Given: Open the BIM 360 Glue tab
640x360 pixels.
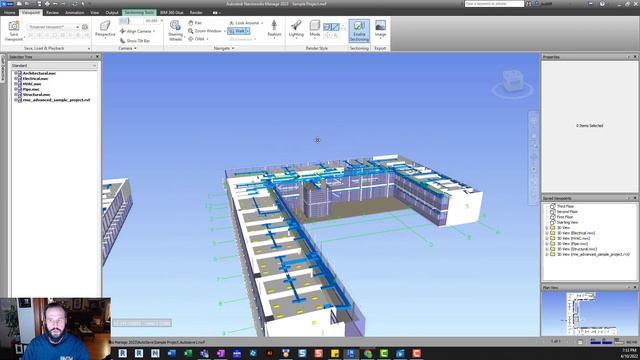Looking at the screenshot, I should (x=172, y=13).
